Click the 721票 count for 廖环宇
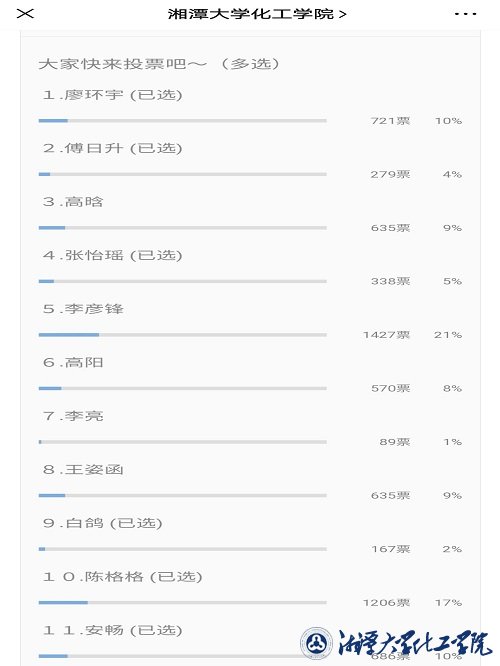 click(390, 121)
